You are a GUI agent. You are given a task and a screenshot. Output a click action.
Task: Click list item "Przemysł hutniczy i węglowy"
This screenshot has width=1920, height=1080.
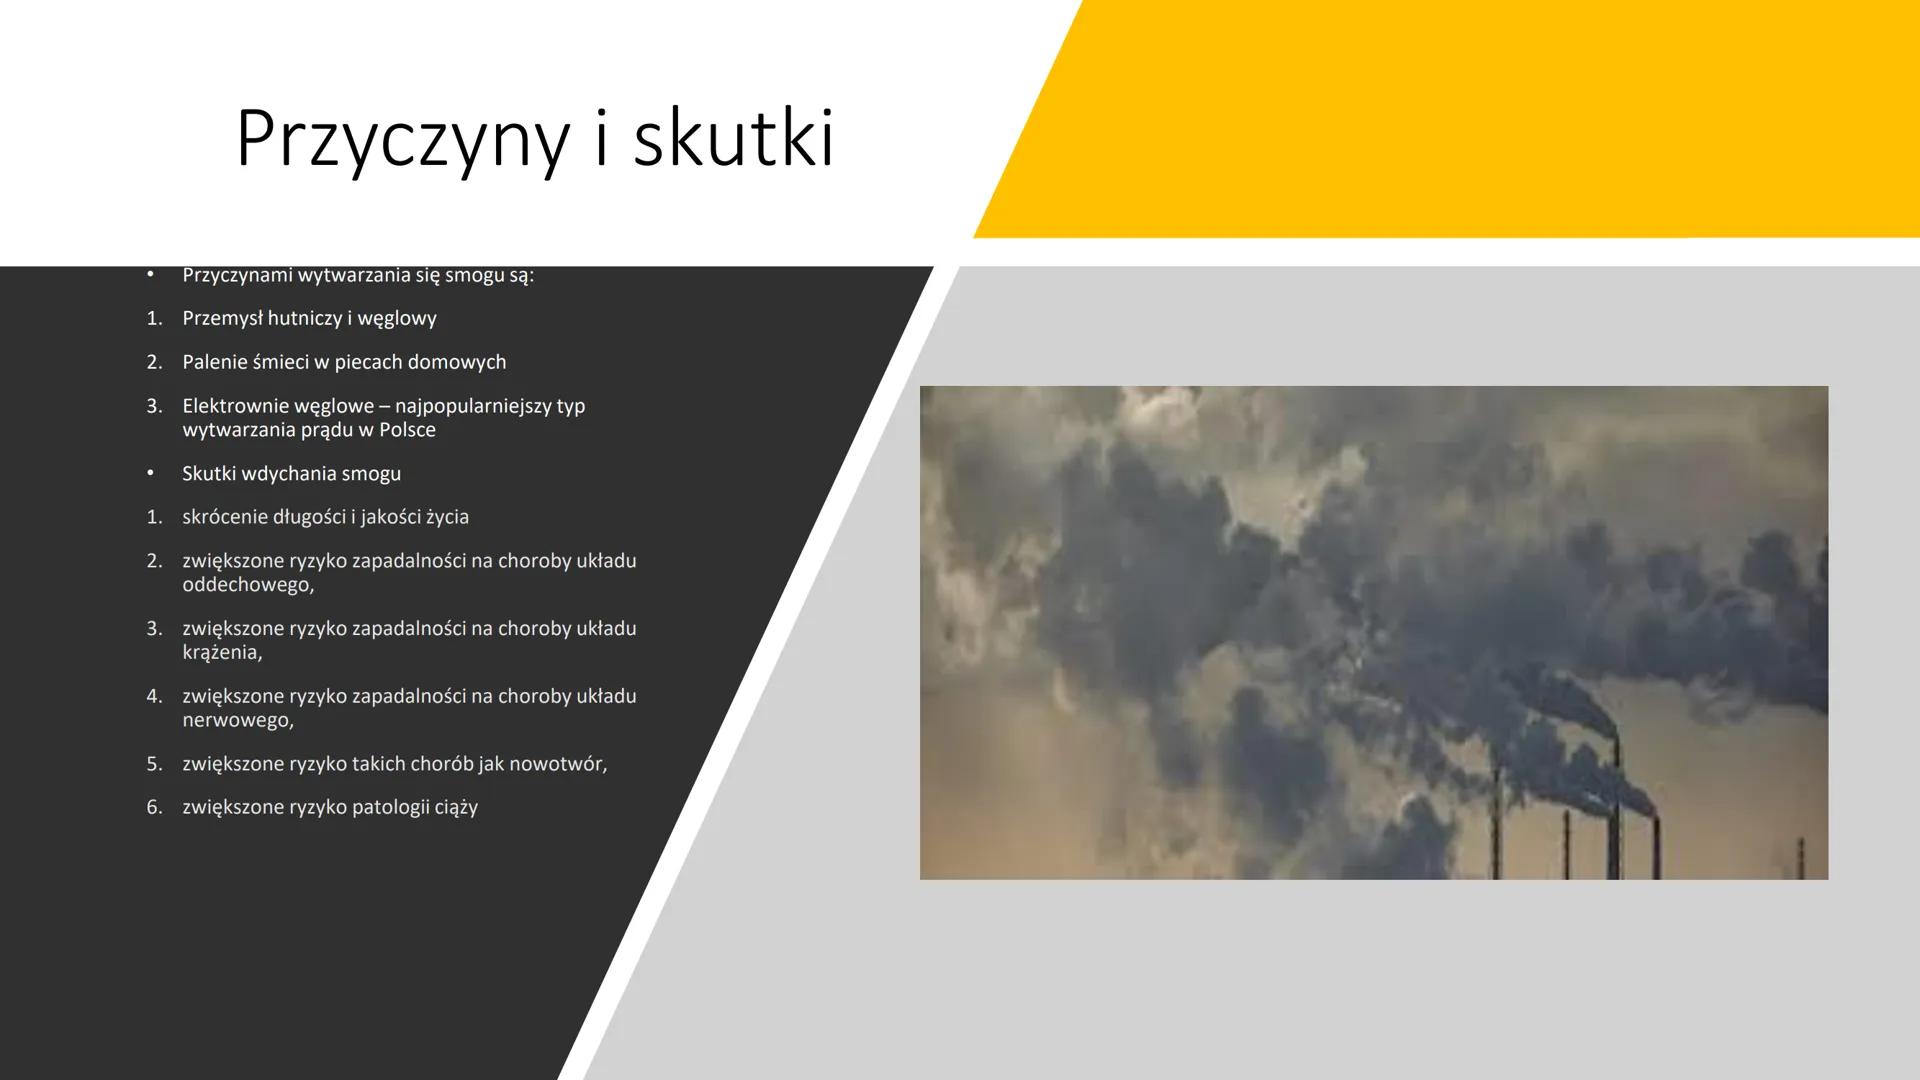tap(310, 318)
